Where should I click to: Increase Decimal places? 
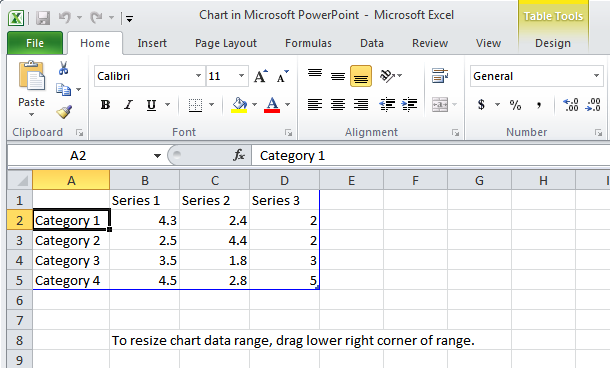coord(571,105)
